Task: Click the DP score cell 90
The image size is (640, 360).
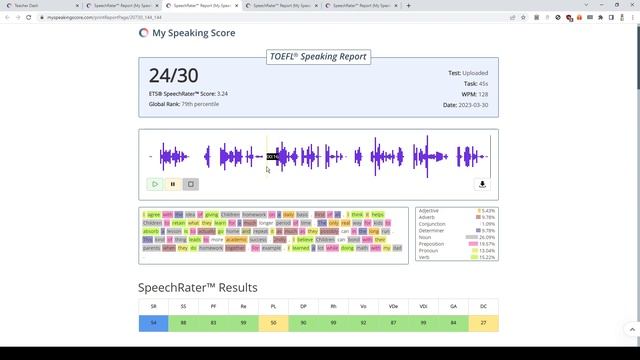Action: coord(303,323)
